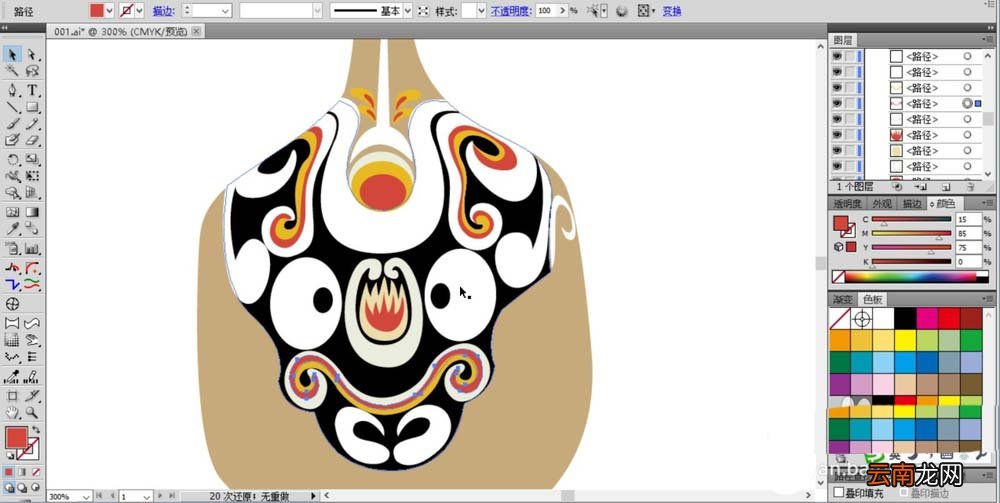Open the fill color dropdown in control bar
Viewport: 1000px width, 503px height.
[x=110, y=11]
